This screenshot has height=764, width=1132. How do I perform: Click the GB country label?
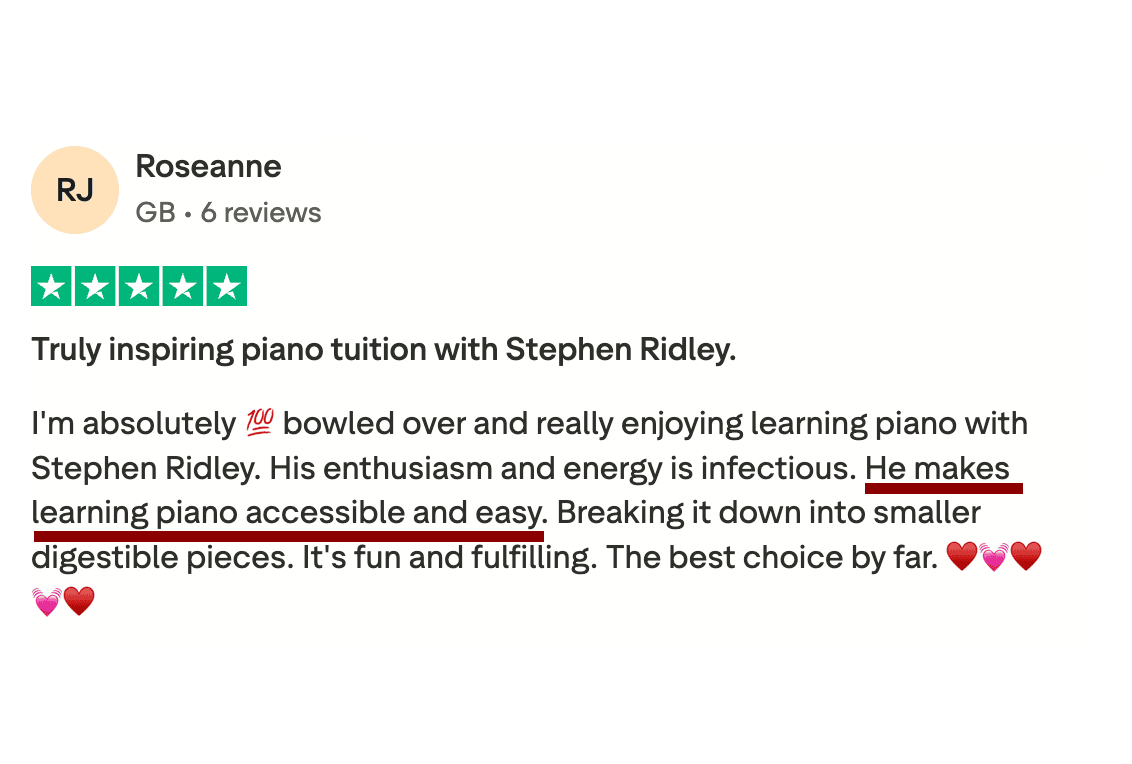(155, 212)
